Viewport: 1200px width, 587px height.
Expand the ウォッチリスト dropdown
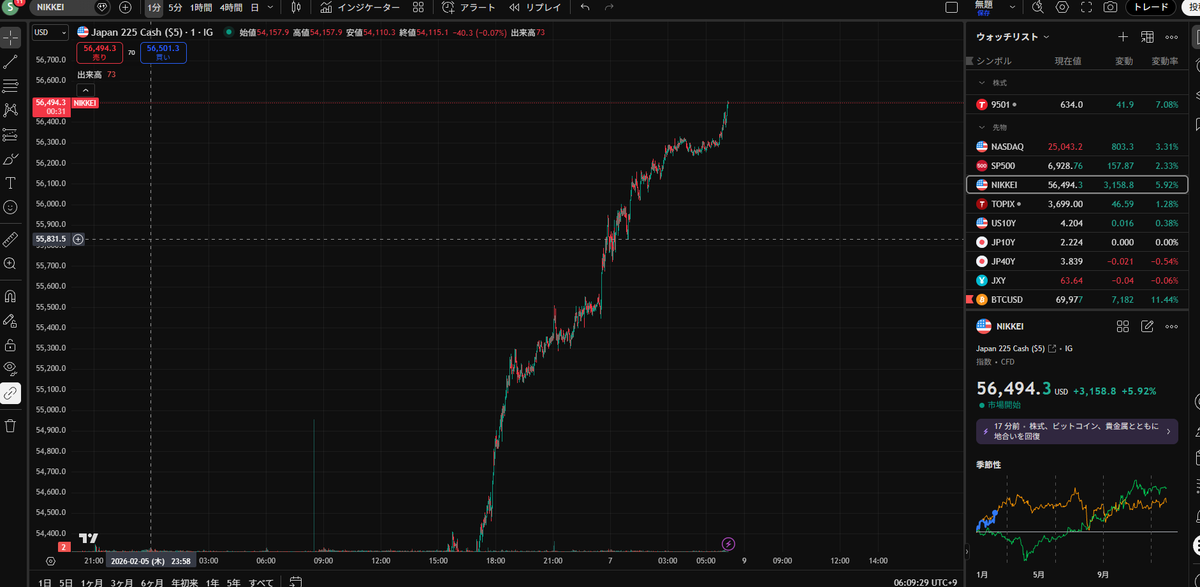(1013, 37)
